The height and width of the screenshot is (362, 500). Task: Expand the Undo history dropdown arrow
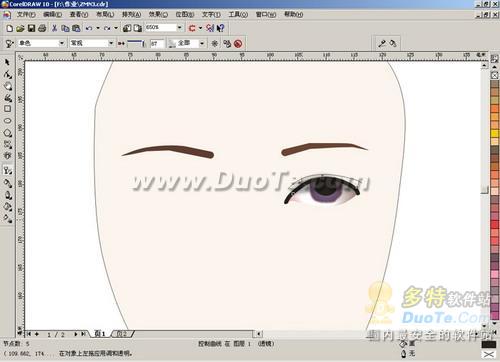(98, 28)
